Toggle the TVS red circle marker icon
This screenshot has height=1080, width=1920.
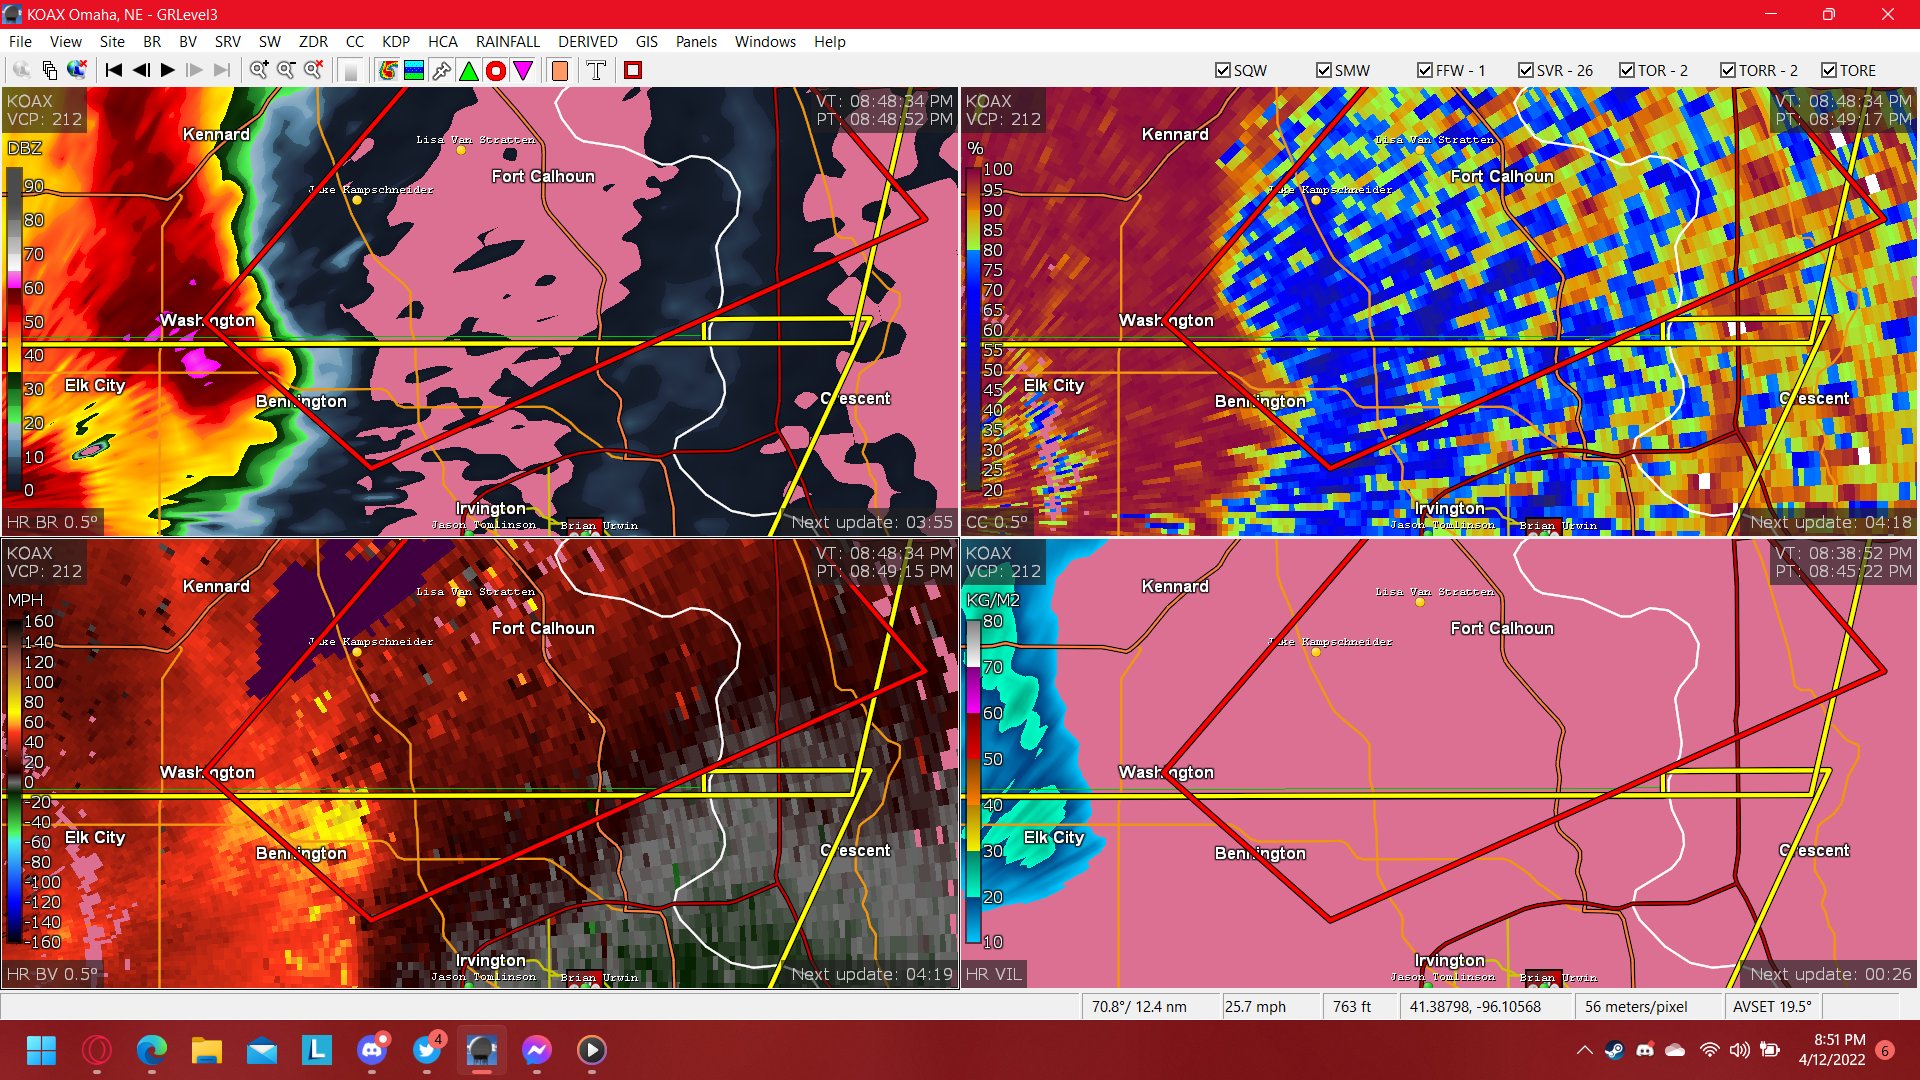(496, 70)
